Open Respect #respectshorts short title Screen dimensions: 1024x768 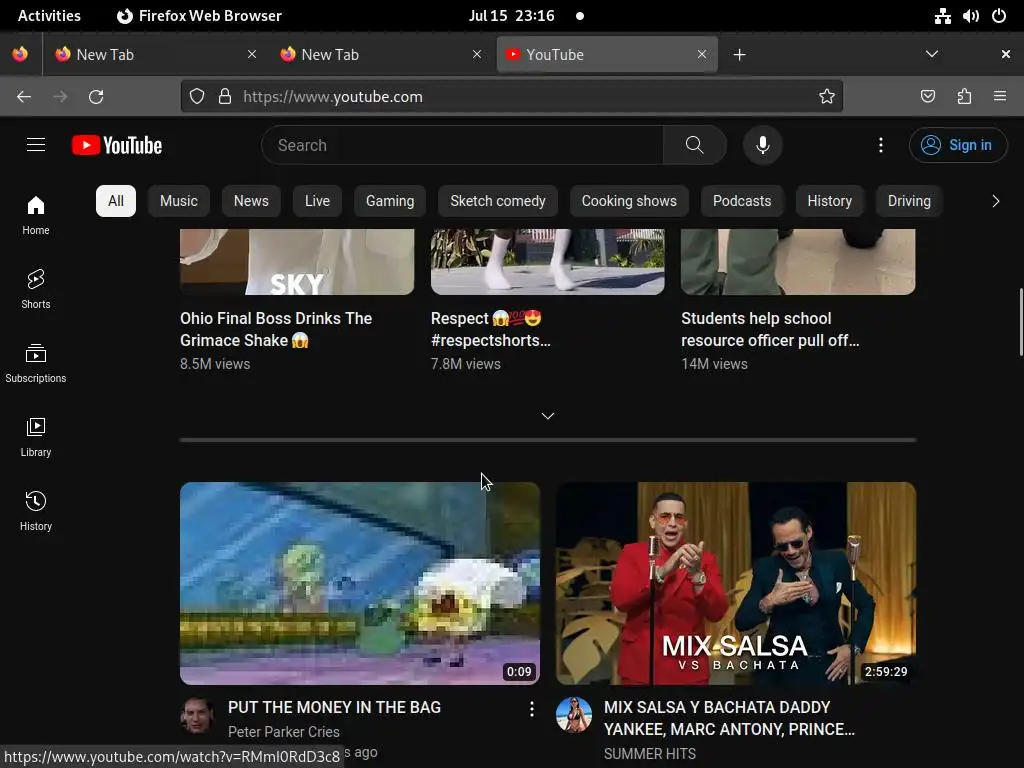490,329
